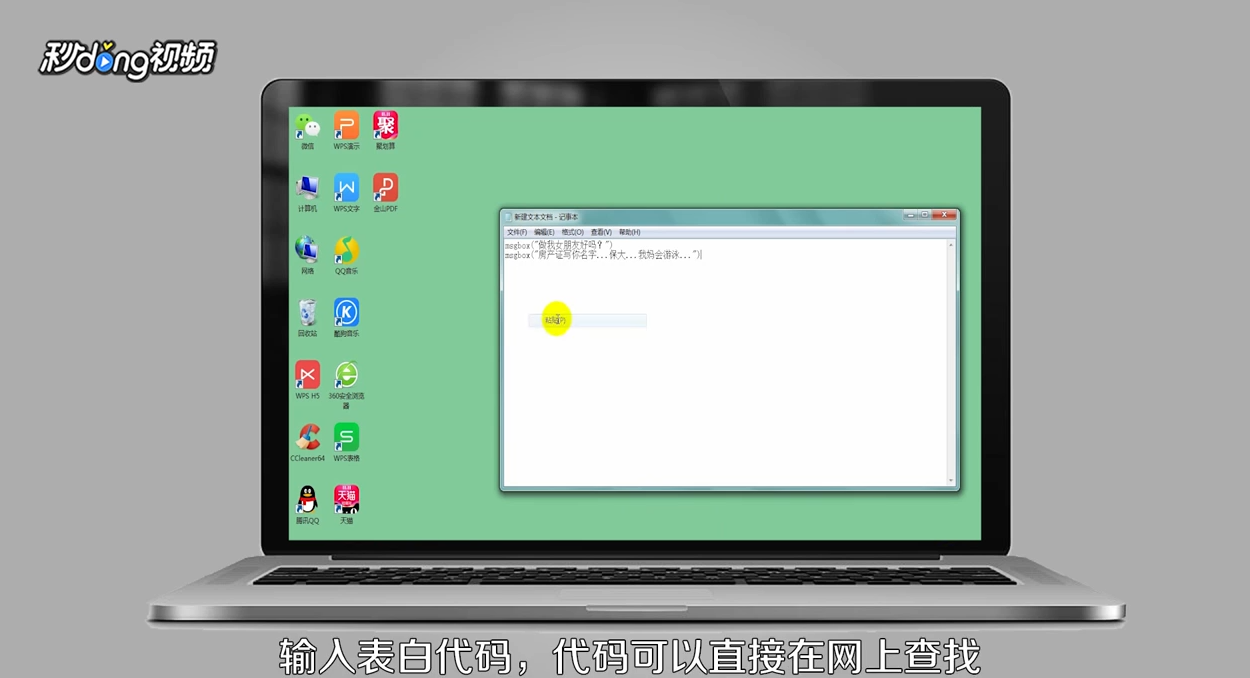Screen dimensions: 1250x678
Task: Open the WPS演示 desktop shortcut
Action: pos(346,131)
